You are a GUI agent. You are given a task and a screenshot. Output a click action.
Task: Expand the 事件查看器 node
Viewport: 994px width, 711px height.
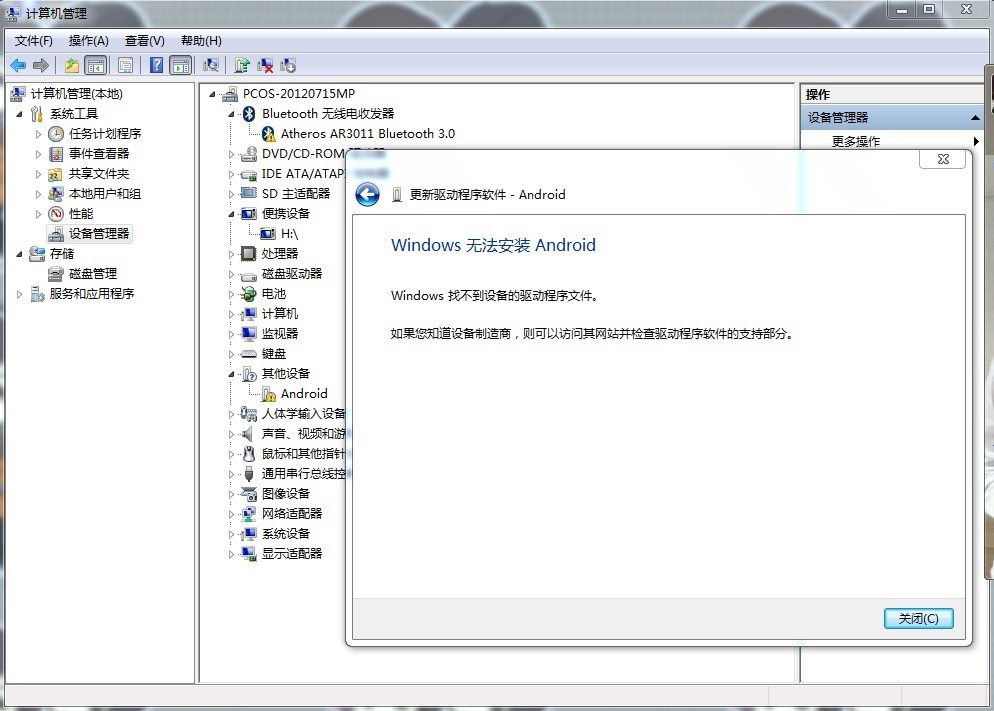pos(38,154)
